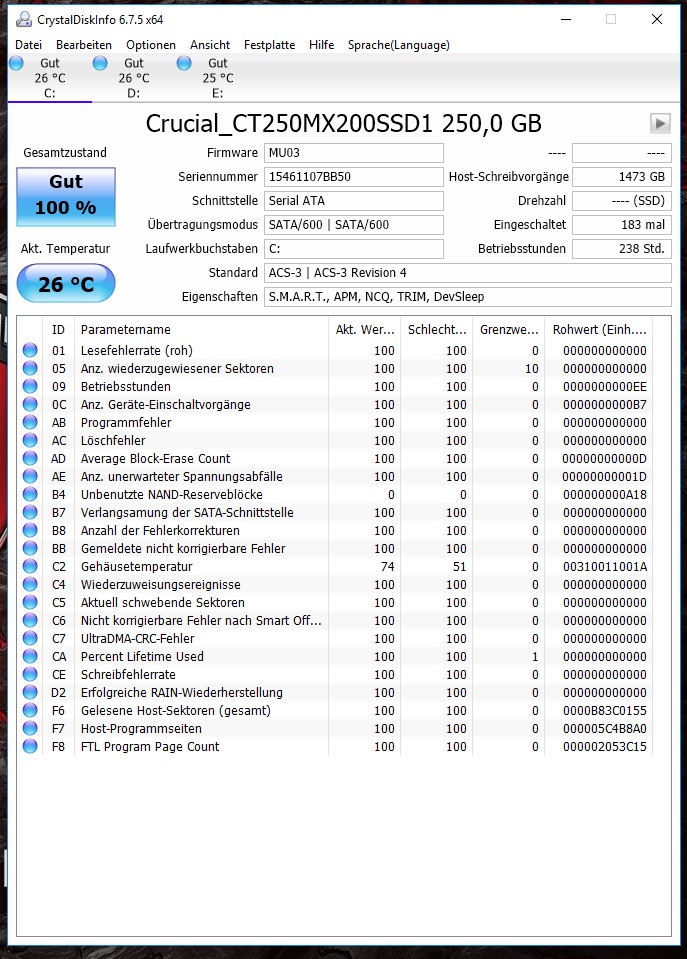This screenshot has width=687, height=959.
Task: Click the 26 °C temperature button
Action: (66, 284)
